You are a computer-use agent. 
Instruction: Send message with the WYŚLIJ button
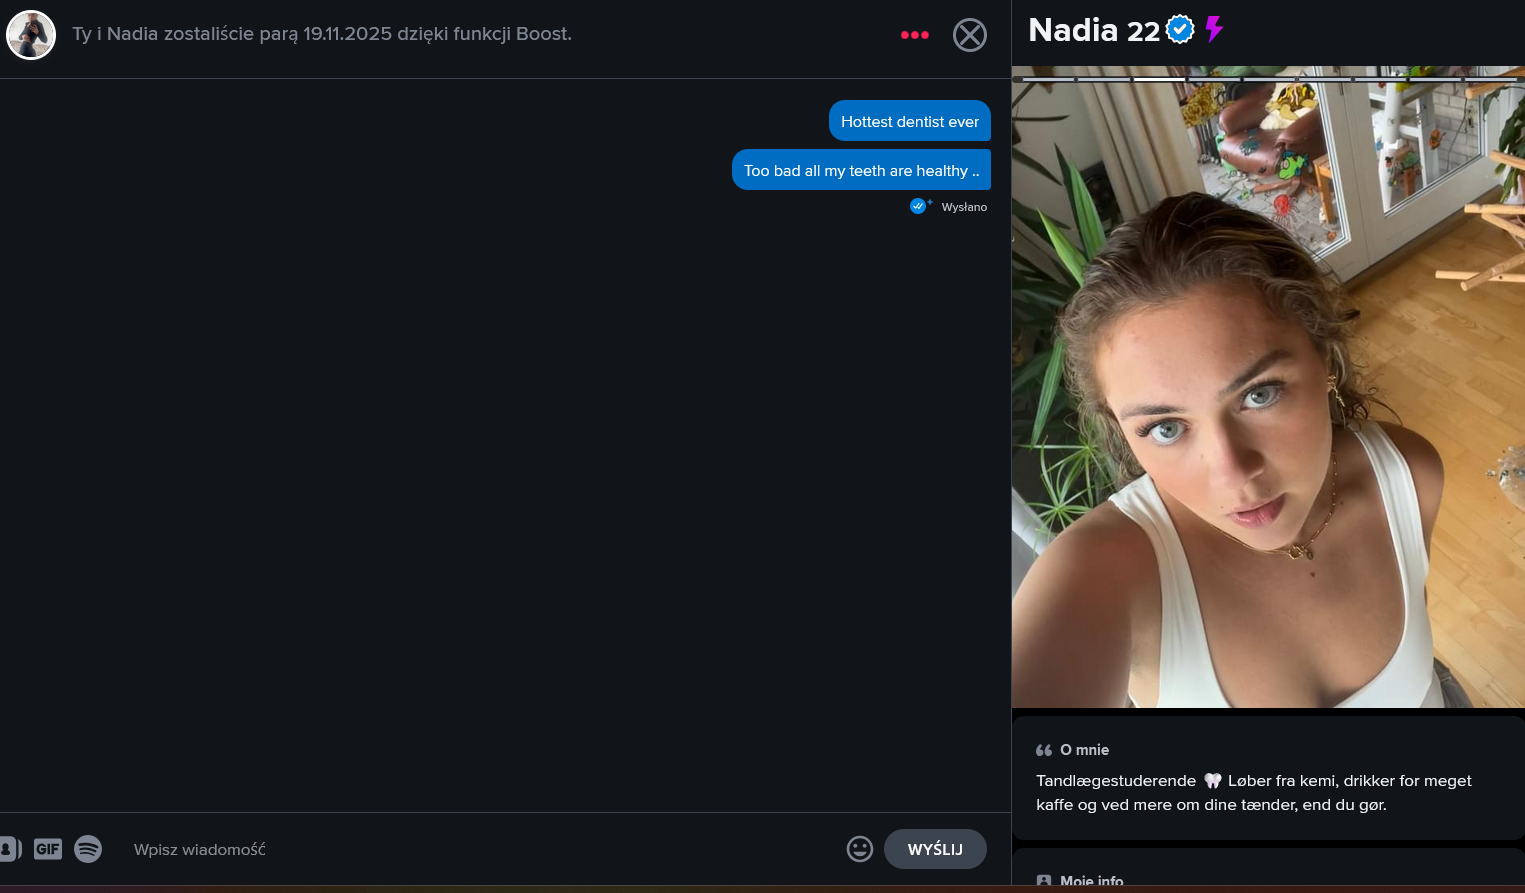pos(935,849)
